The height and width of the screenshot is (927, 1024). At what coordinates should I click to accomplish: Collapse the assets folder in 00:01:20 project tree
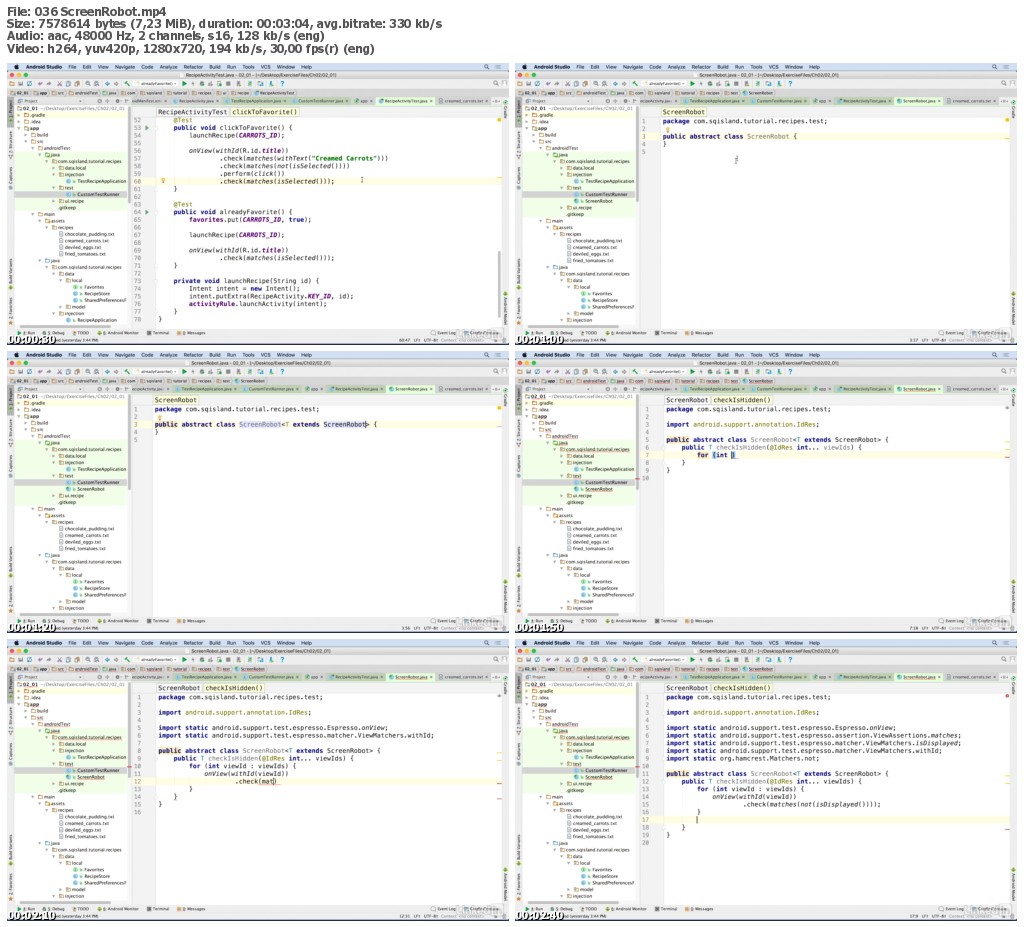(40, 515)
